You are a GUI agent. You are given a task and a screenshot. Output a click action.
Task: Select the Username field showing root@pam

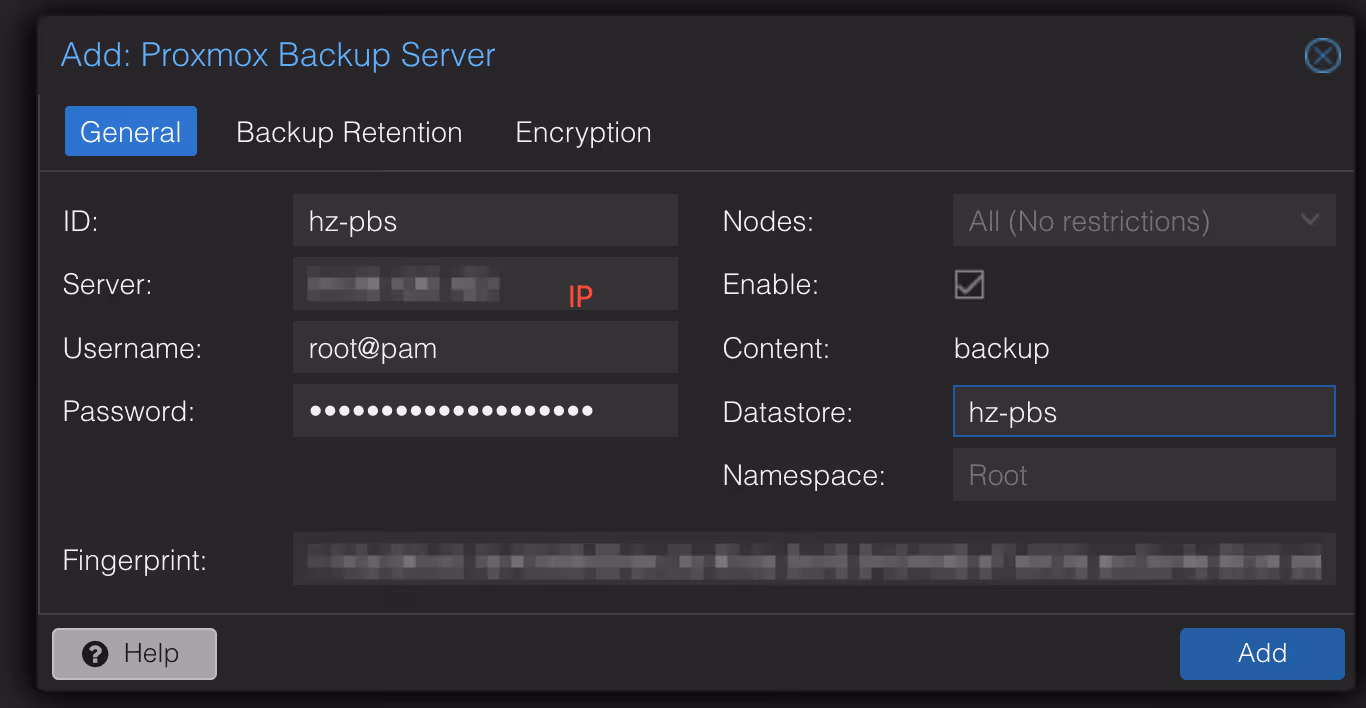[x=485, y=347]
